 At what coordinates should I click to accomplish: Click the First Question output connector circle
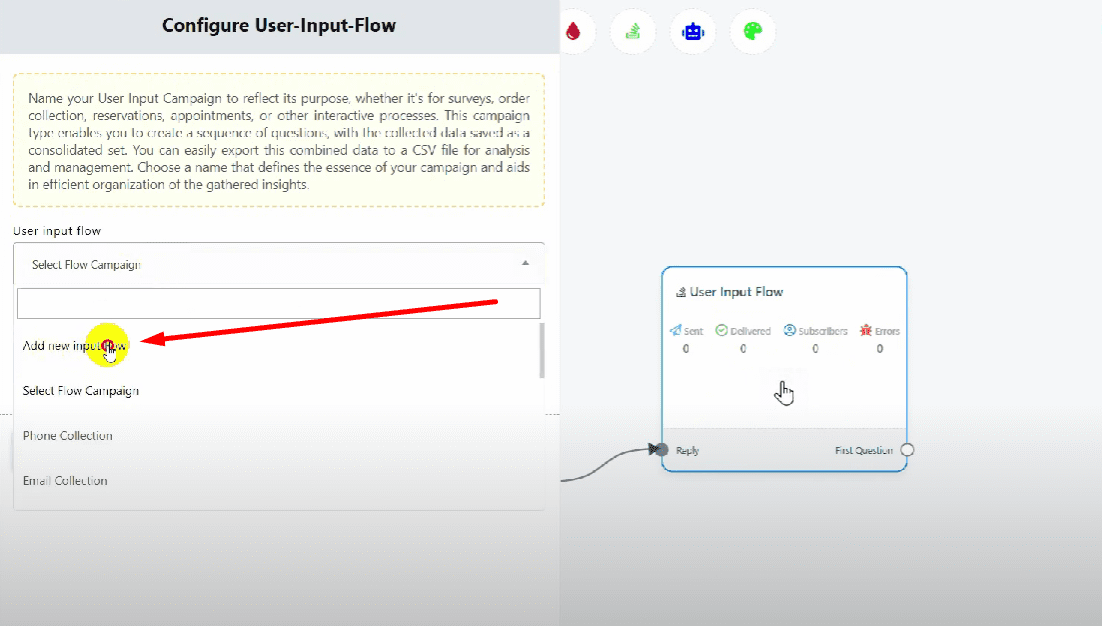[x=907, y=450]
